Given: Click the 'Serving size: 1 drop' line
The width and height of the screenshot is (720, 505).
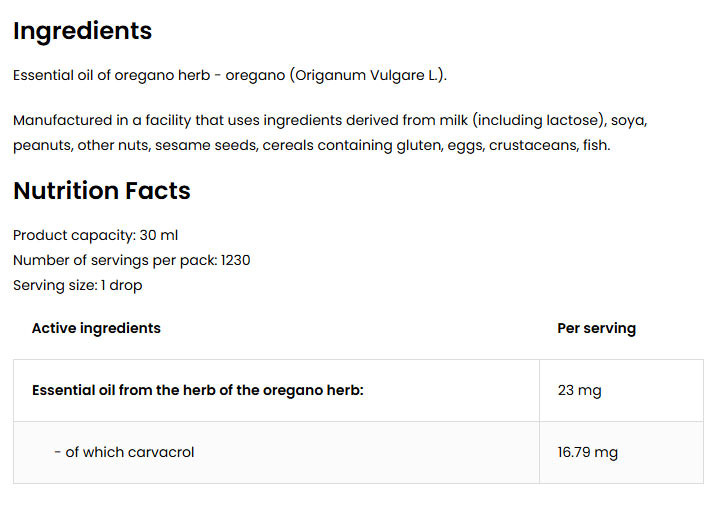Looking at the screenshot, I should pyautogui.click(x=77, y=285).
